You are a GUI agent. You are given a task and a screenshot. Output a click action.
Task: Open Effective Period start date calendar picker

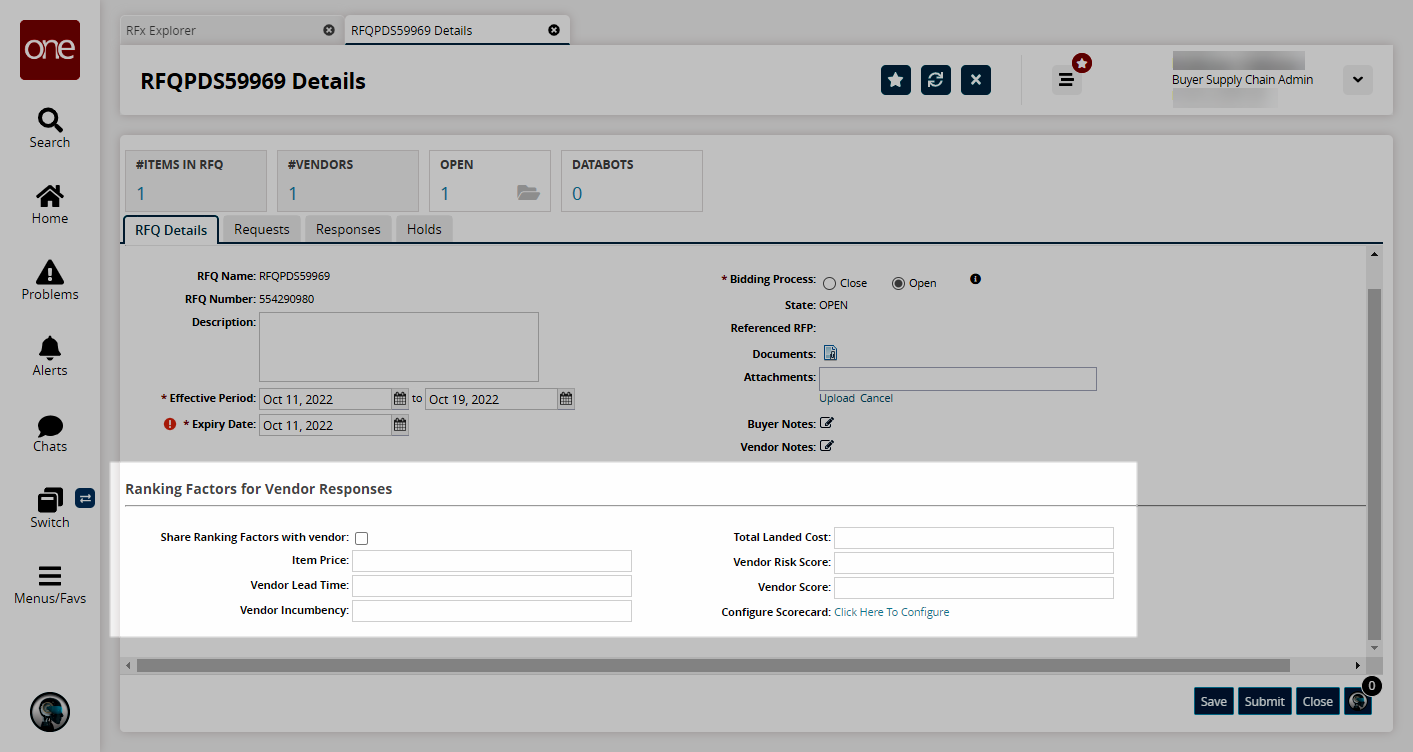click(x=400, y=399)
